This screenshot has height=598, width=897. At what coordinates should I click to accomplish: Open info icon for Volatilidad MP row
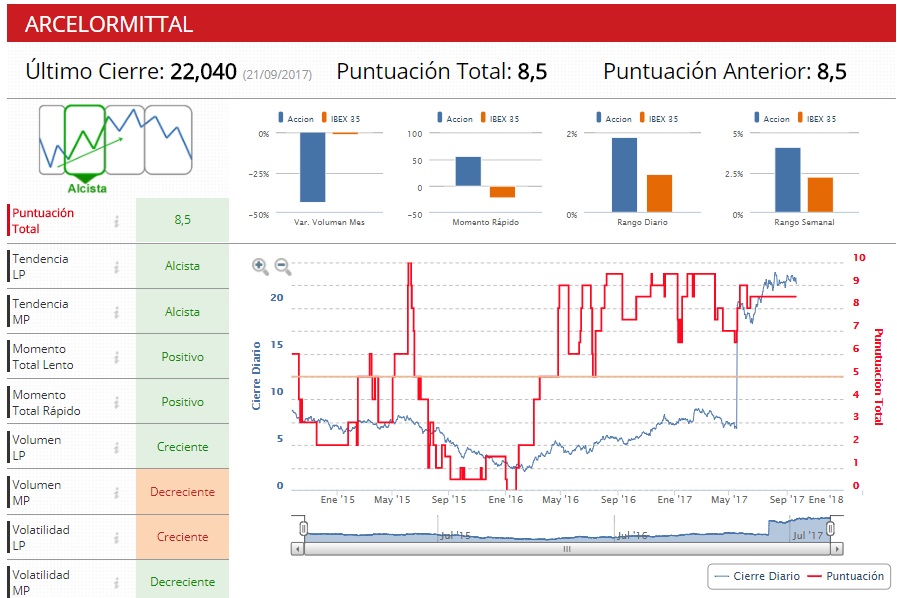117,583
